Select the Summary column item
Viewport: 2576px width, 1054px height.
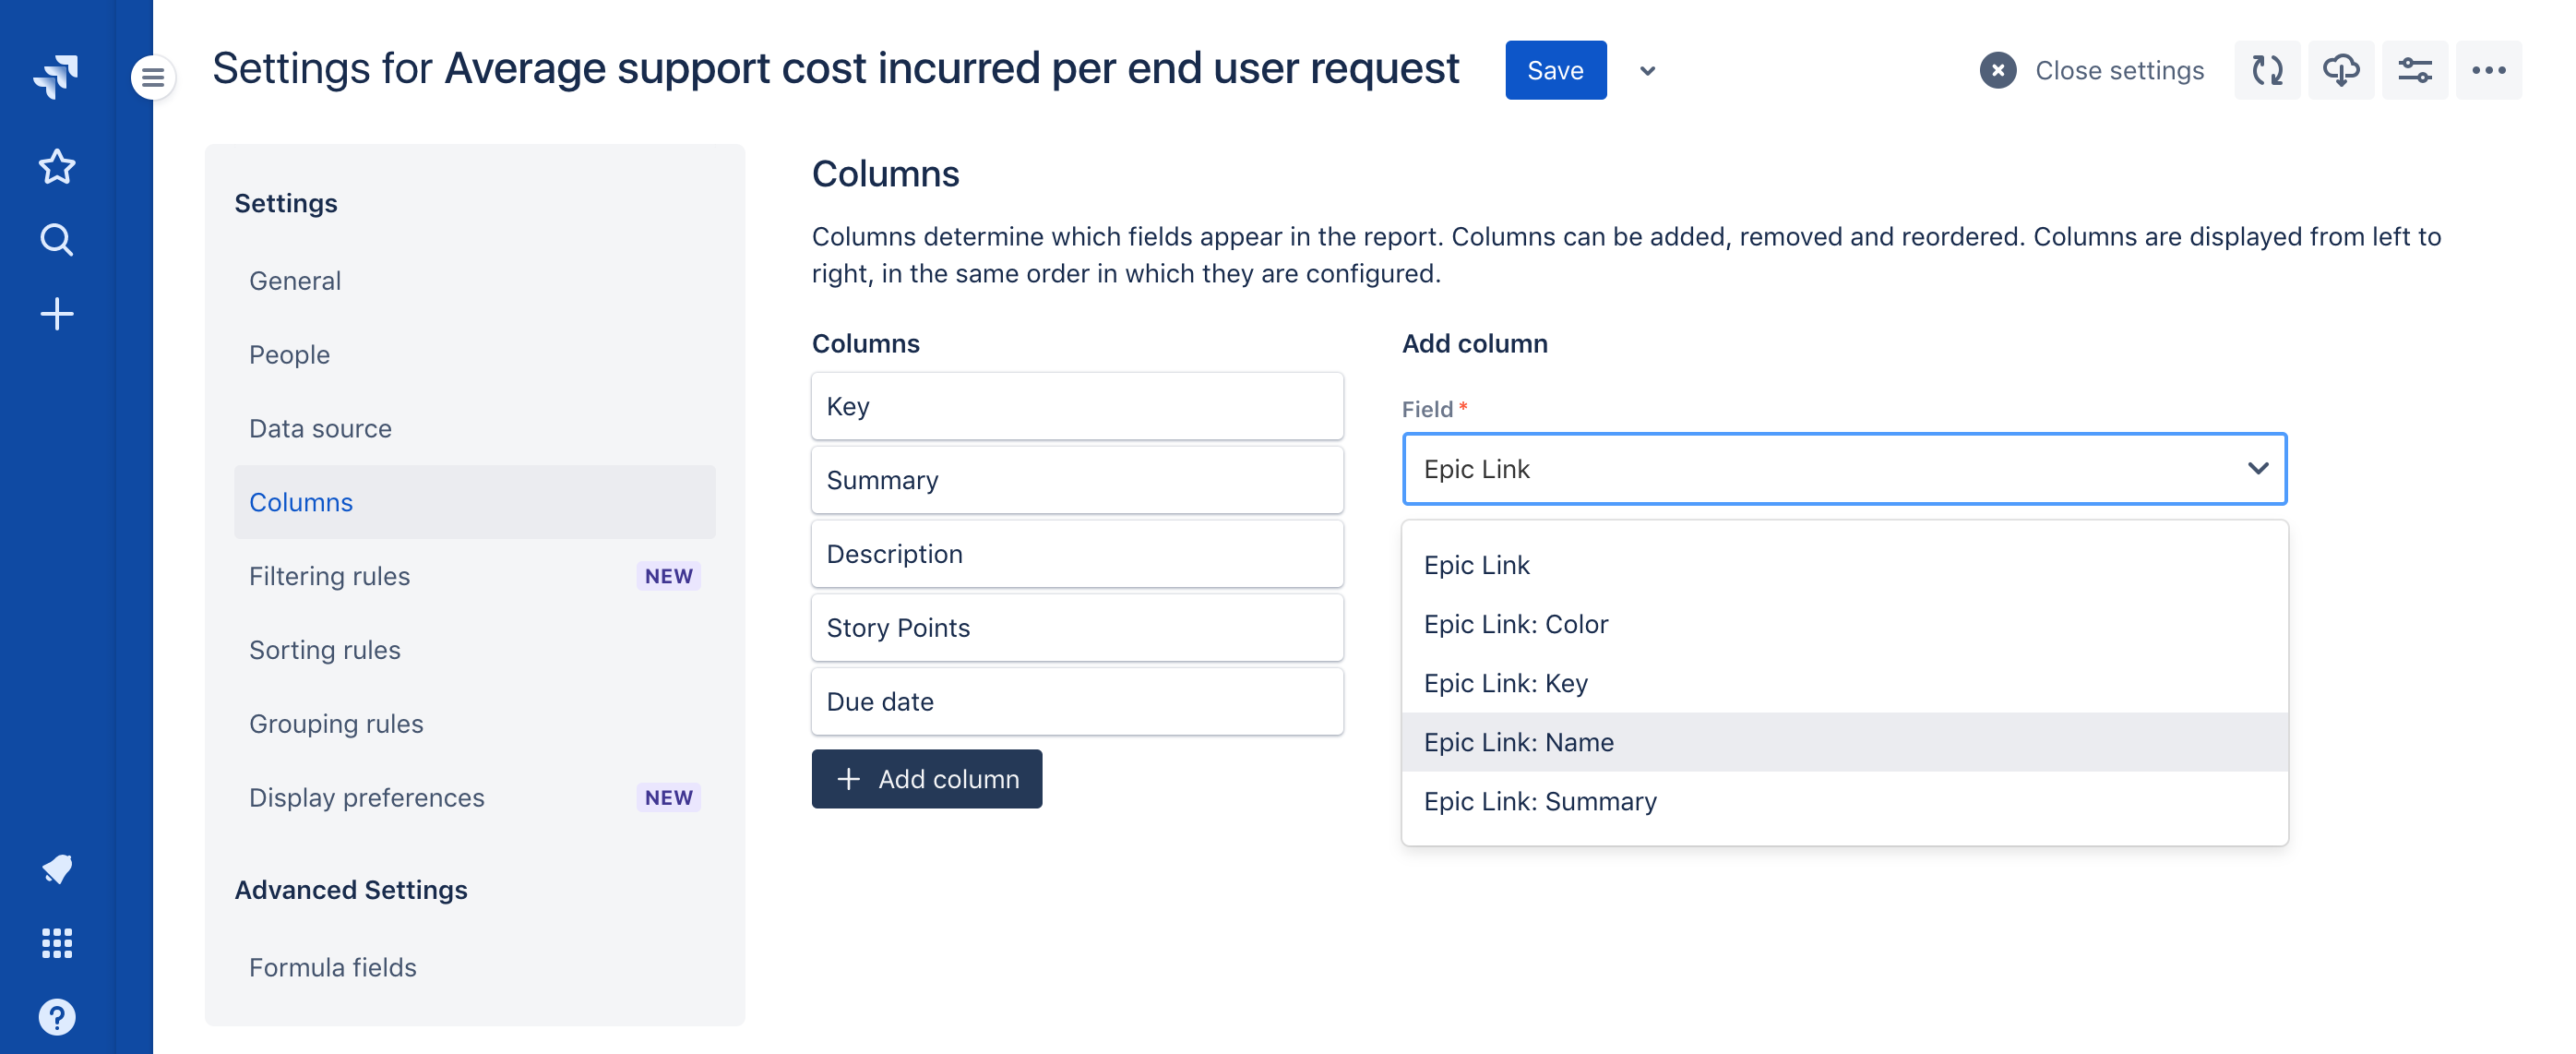point(1077,480)
